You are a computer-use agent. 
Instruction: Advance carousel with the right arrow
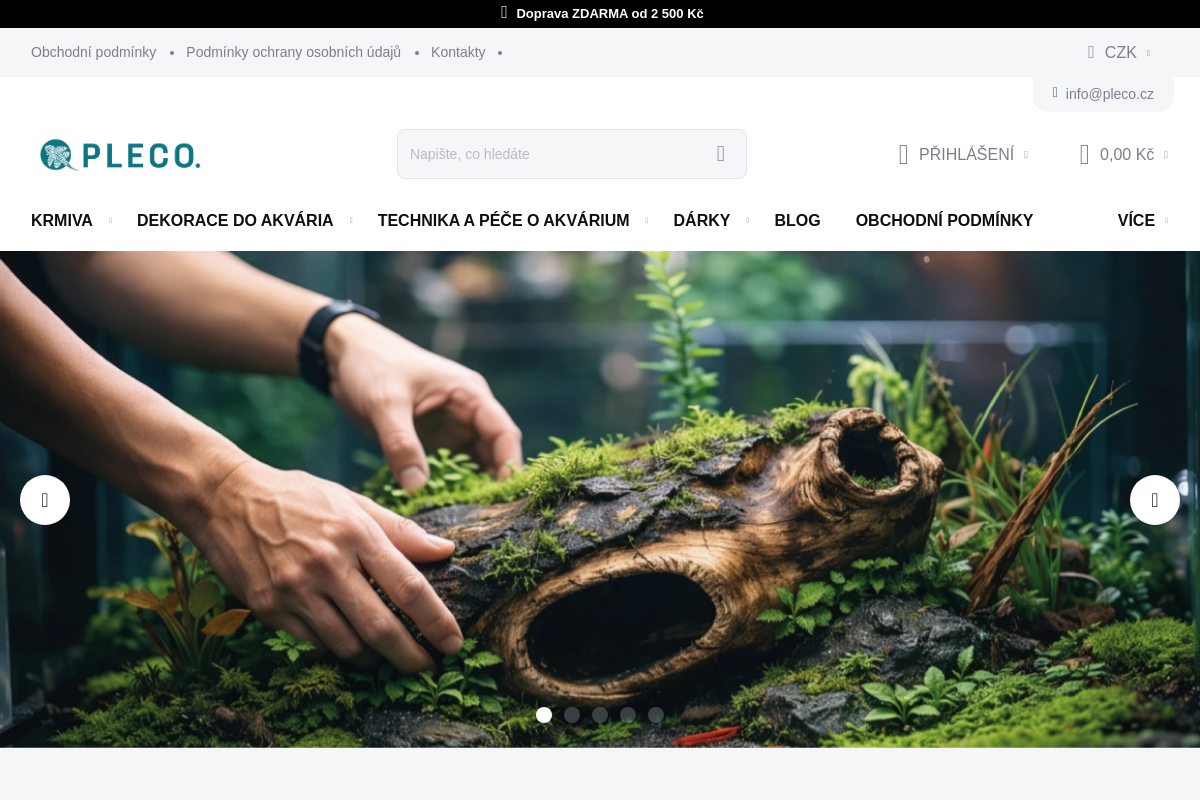coord(1155,500)
